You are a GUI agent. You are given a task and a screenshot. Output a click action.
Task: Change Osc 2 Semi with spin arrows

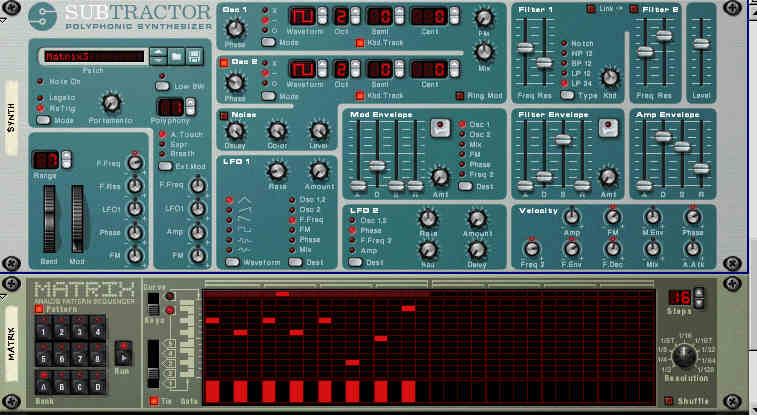[x=399, y=69]
